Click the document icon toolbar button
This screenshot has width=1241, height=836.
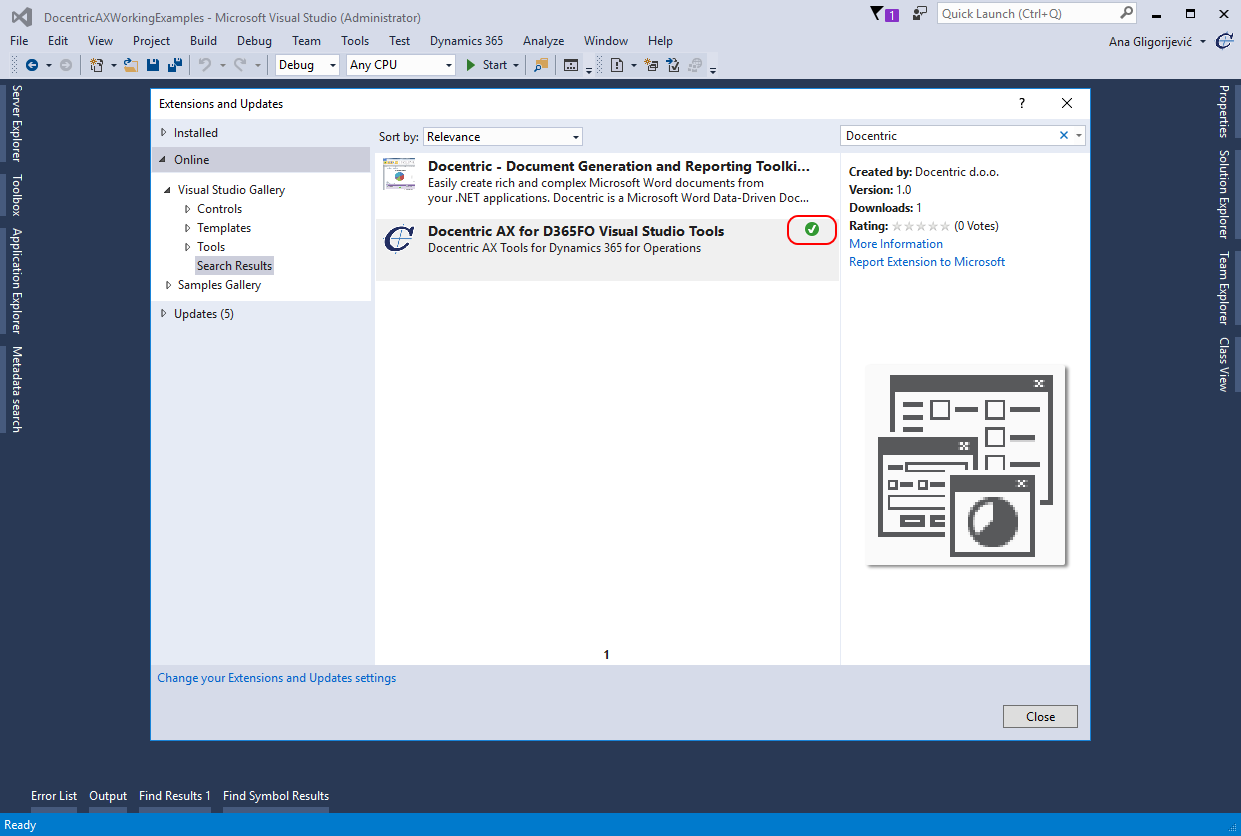[x=617, y=65]
